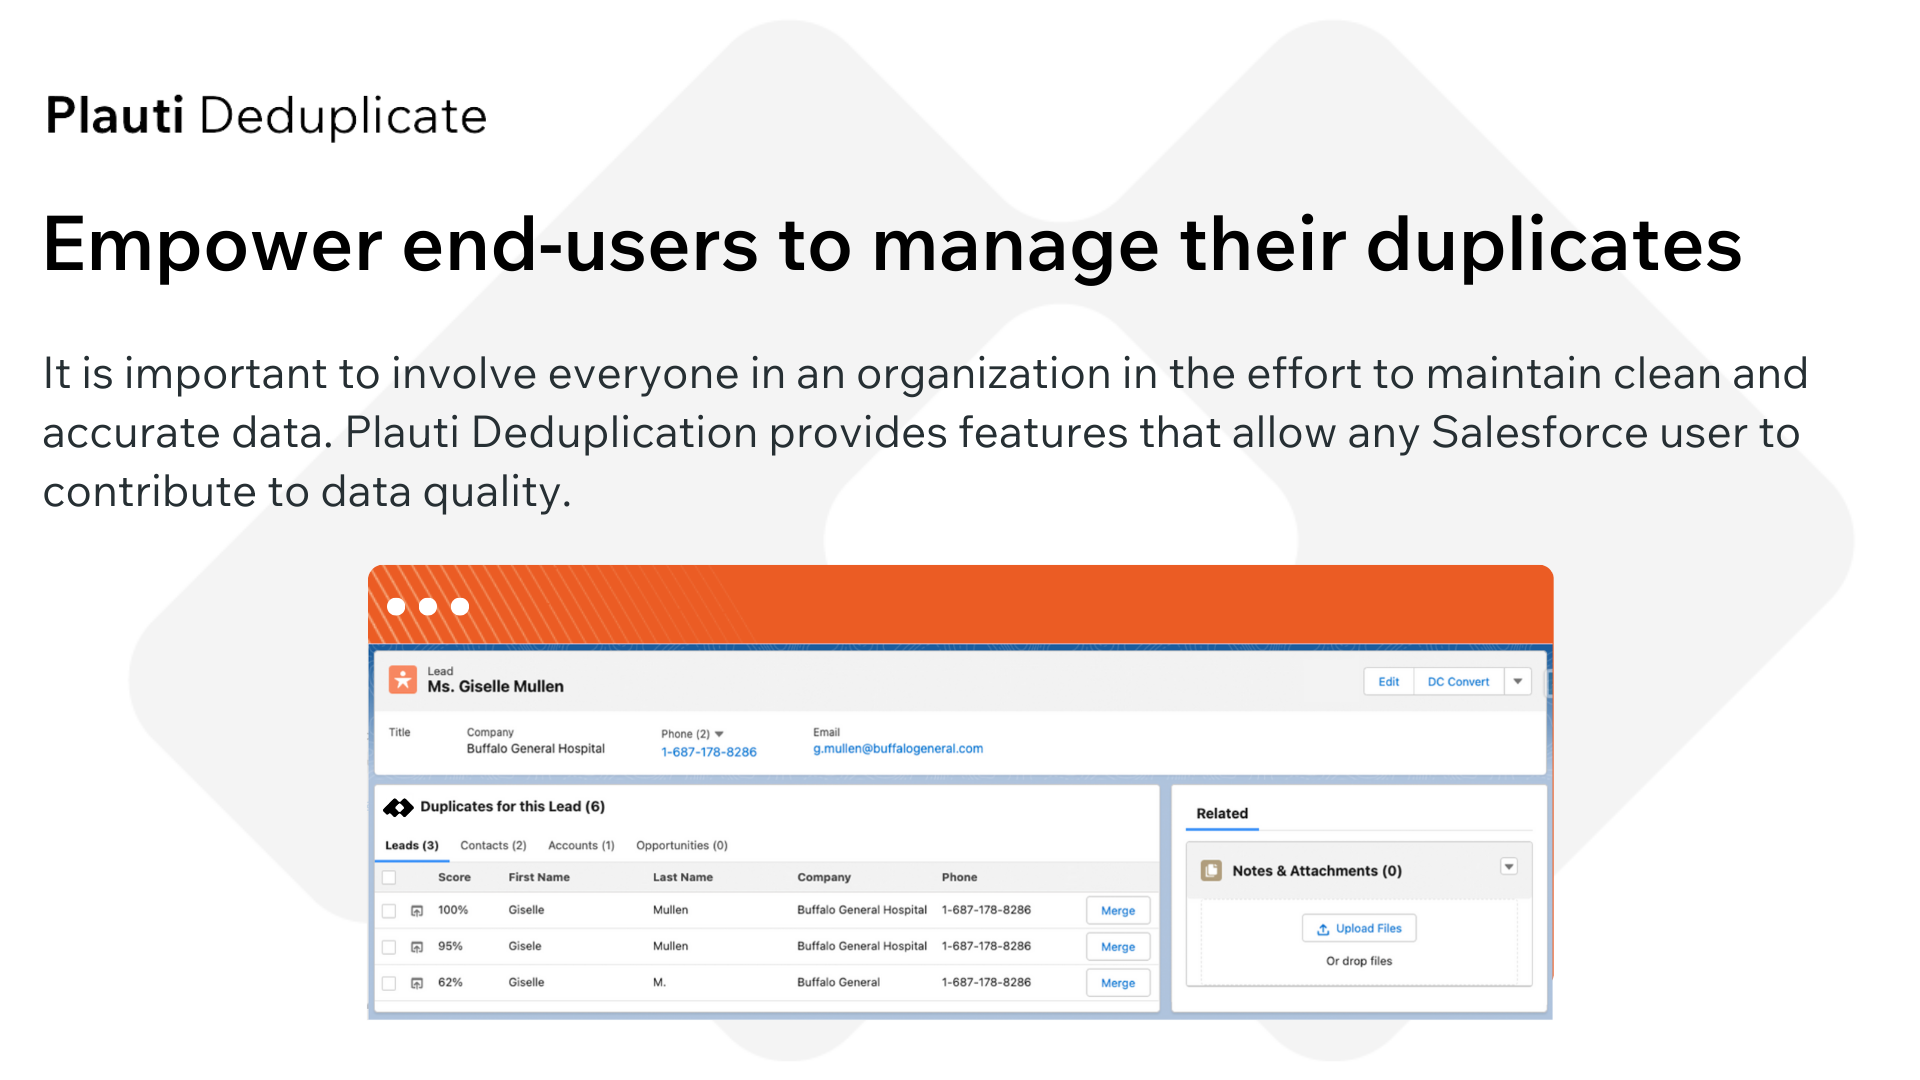Switch to the Accounts (1) tab
This screenshot has height=1080, width=1920.
[x=581, y=846]
